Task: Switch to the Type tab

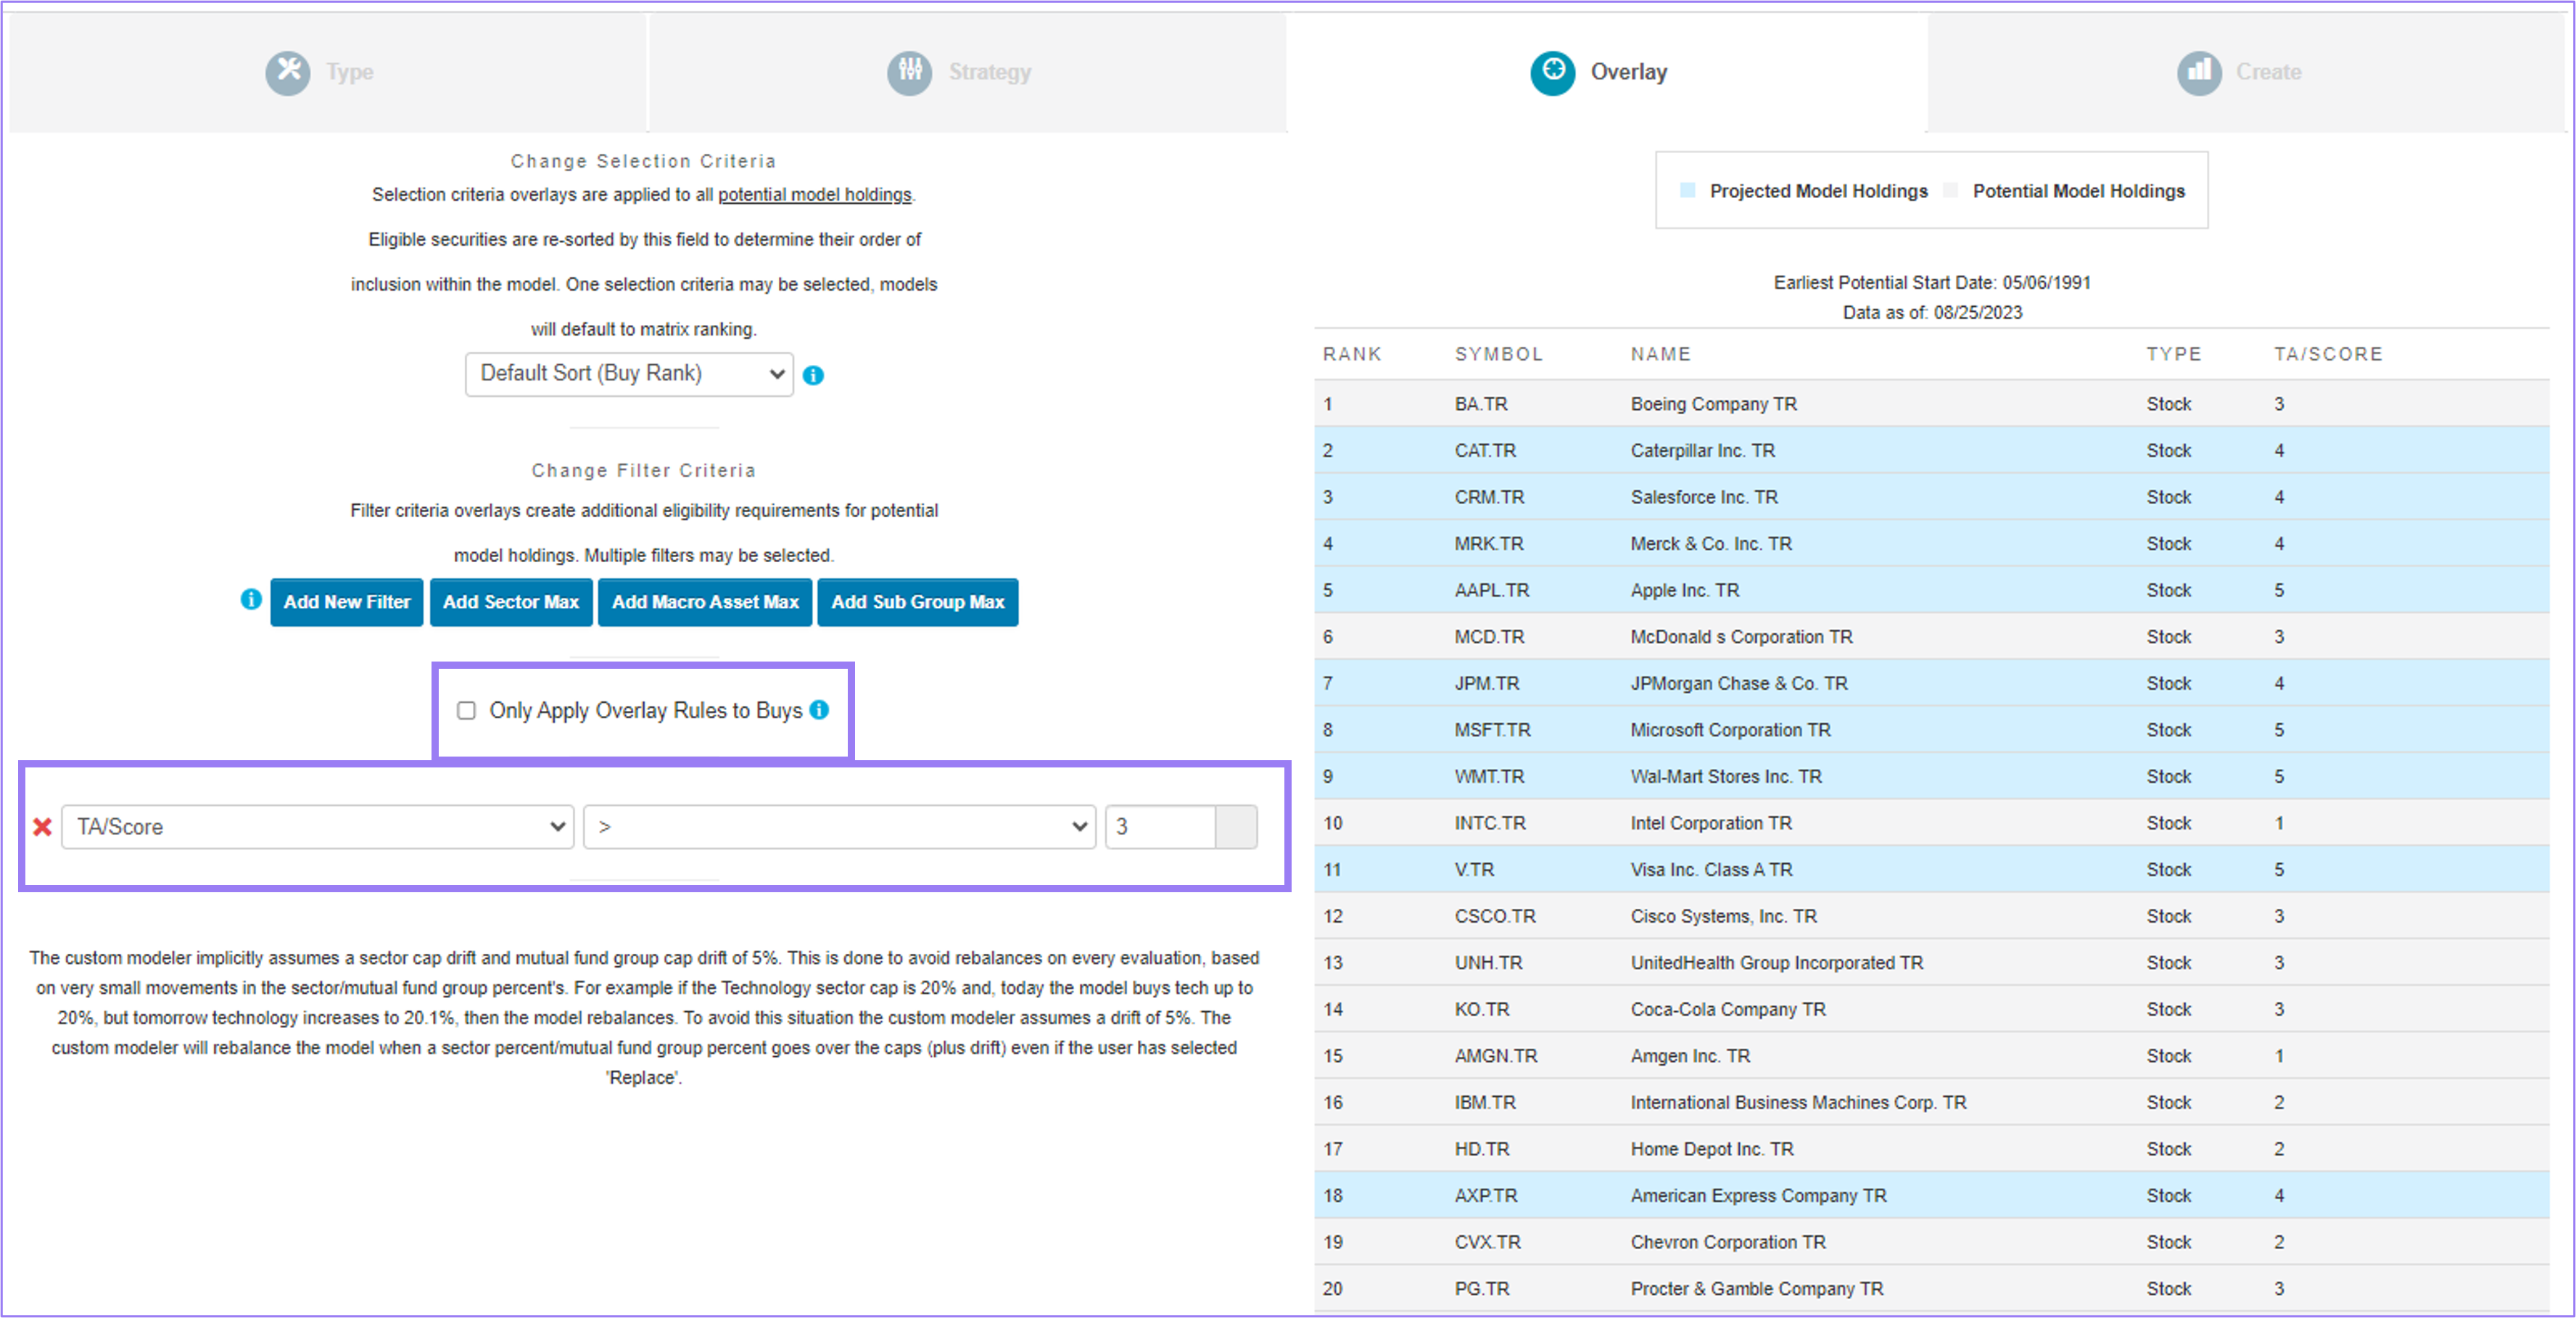Action: pos(328,72)
